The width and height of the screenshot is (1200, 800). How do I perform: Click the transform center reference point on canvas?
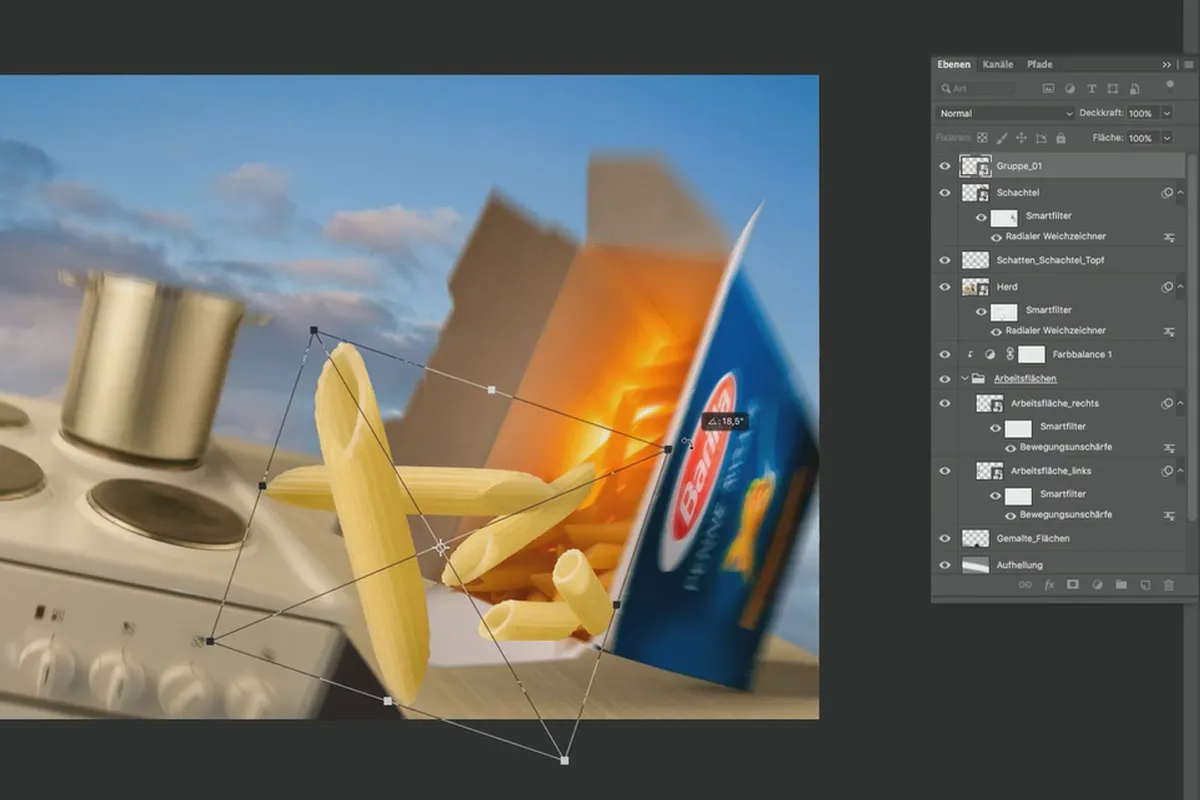pos(440,548)
